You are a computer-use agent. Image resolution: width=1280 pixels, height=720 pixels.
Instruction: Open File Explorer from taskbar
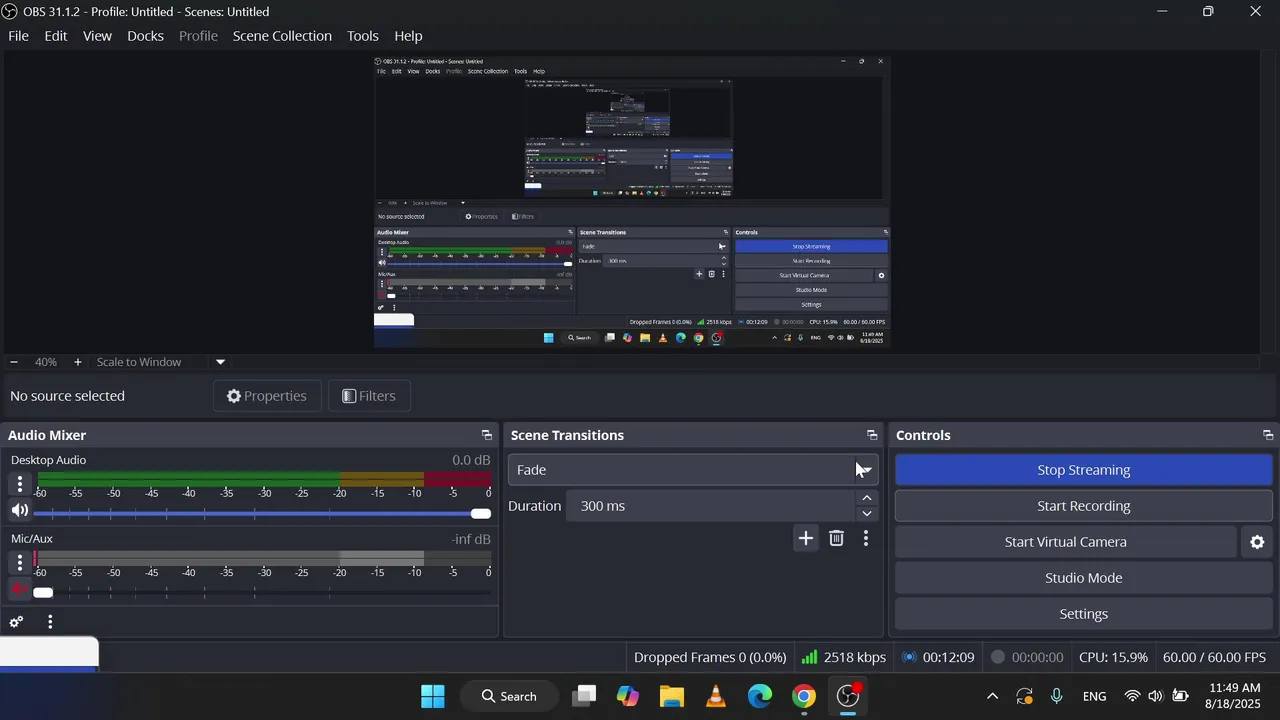pos(672,696)
